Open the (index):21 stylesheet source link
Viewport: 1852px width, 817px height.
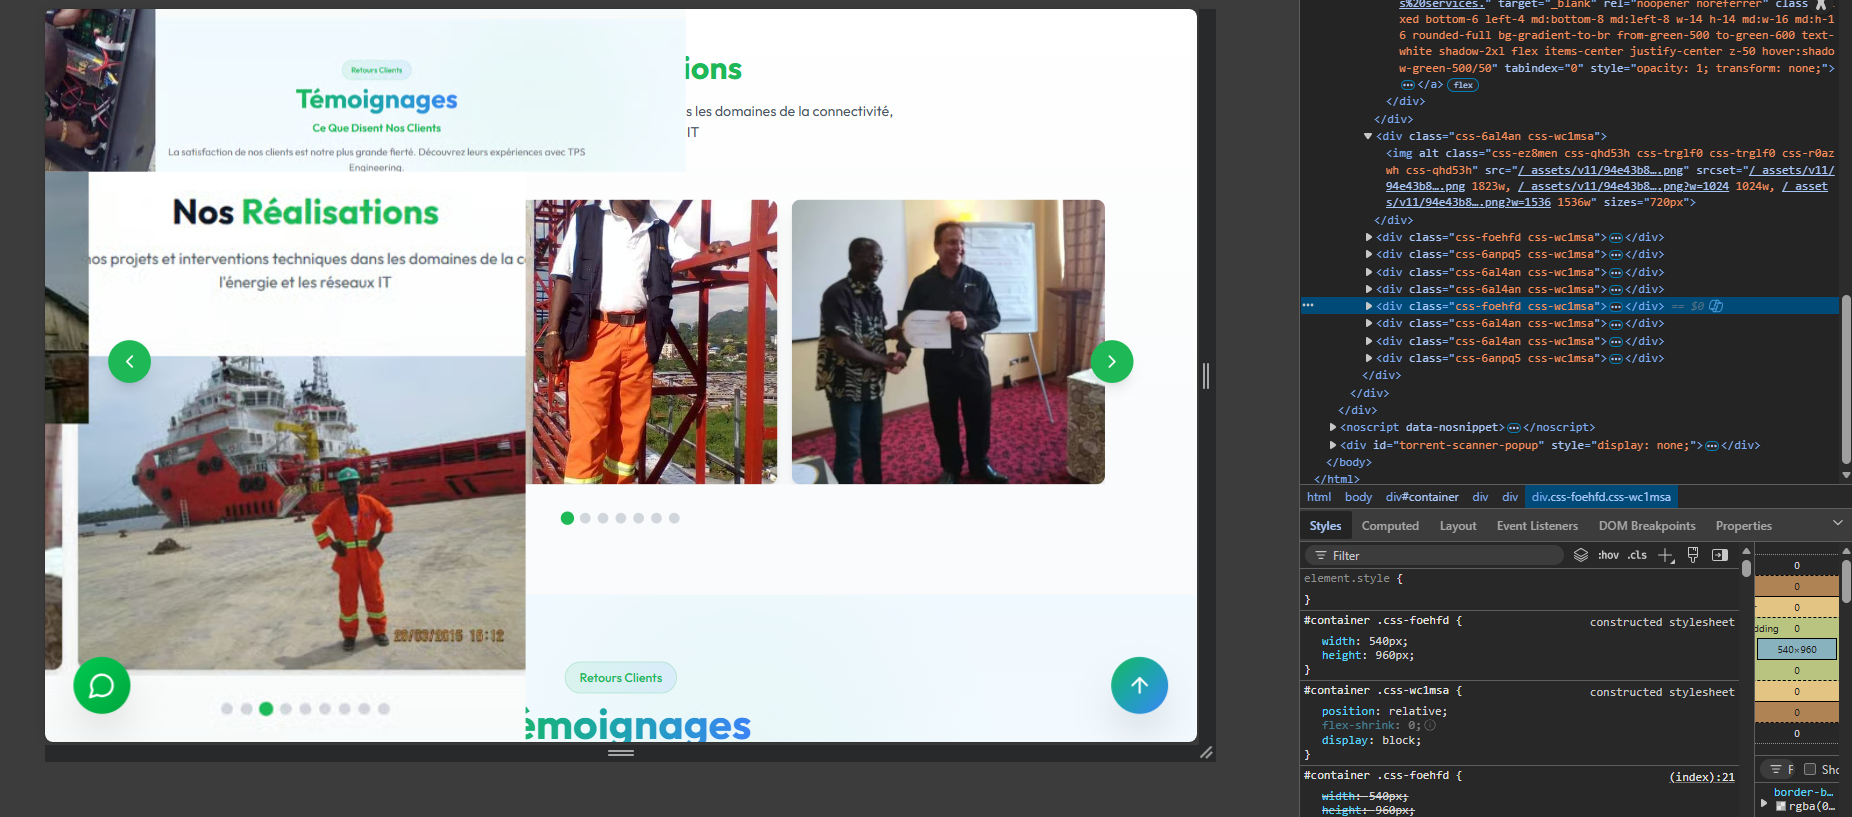(1701, 777)
